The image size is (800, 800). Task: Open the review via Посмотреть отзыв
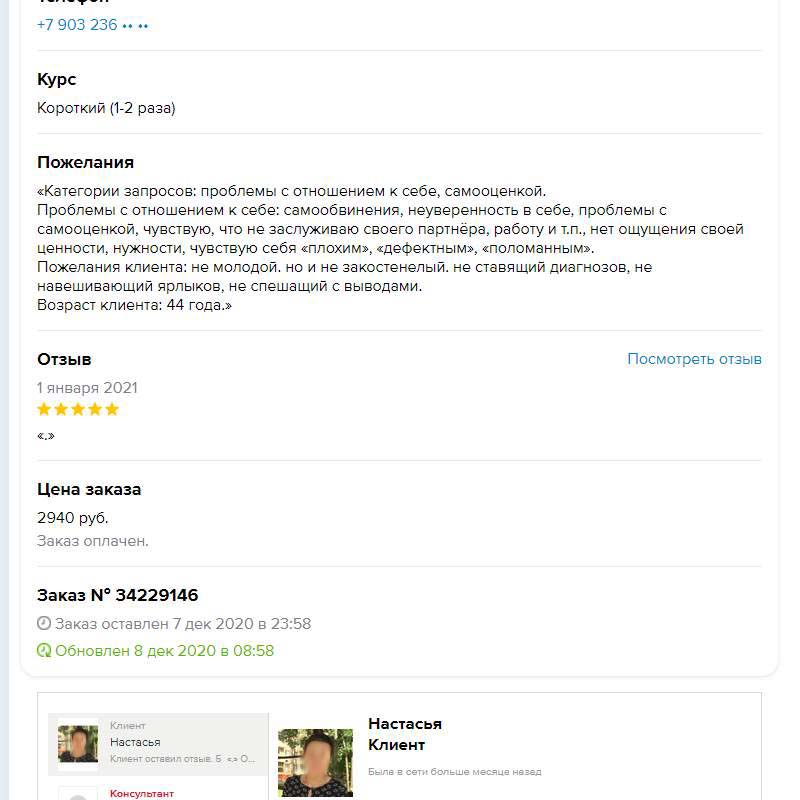pyautogui.click(x=694, y=358)
